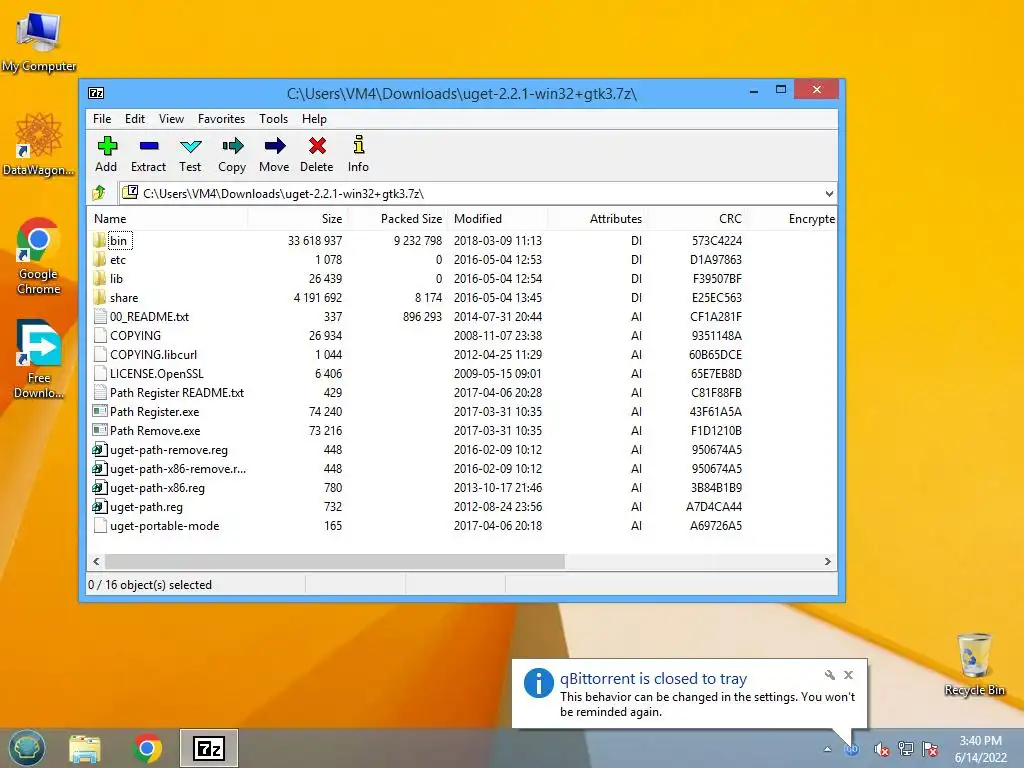
Task: Select the DataWagon desktop shortcut
Action: click(x=39, y=144)
